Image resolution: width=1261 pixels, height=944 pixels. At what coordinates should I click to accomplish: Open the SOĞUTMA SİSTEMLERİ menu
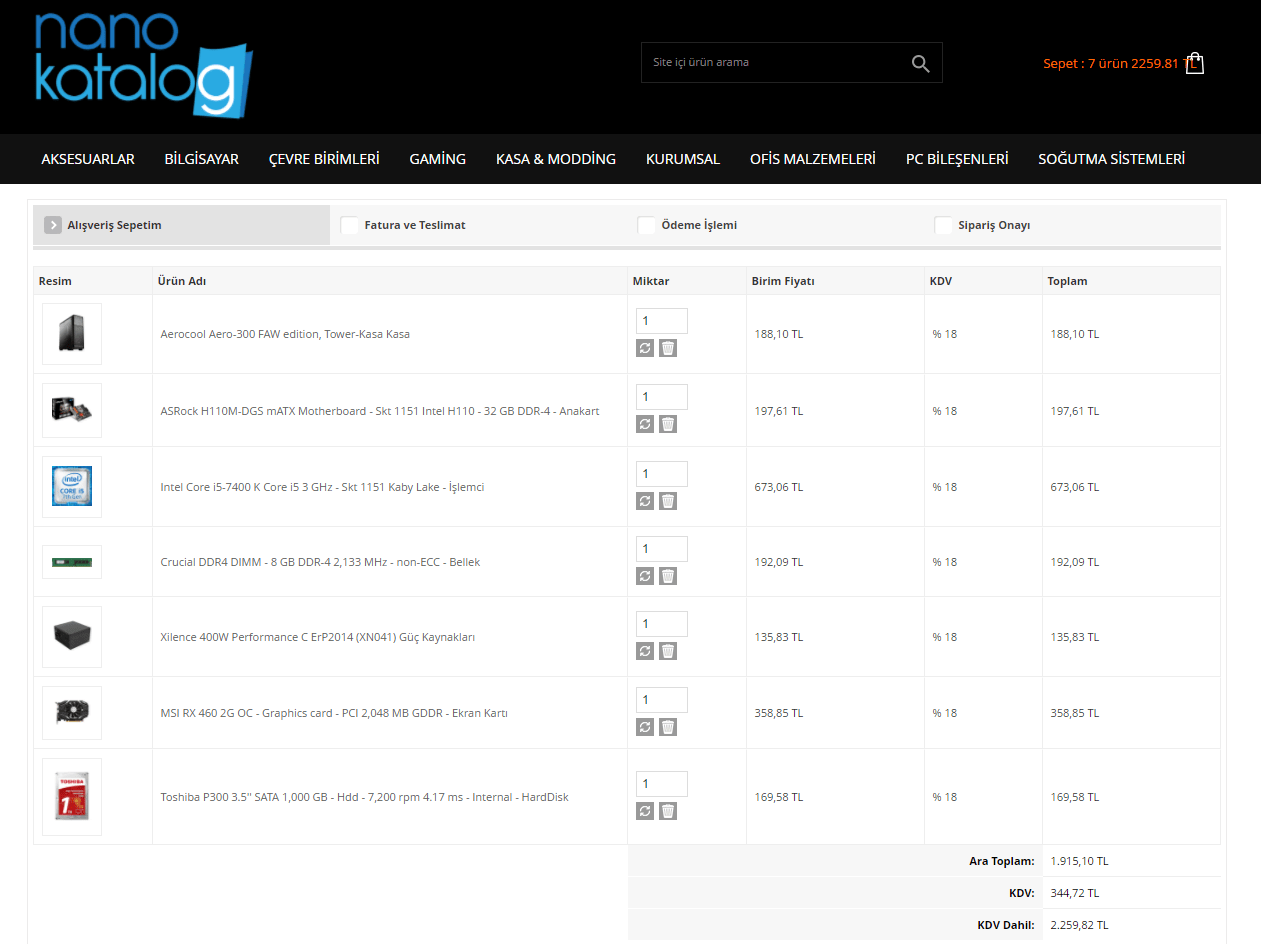(x=1112, y=159)
